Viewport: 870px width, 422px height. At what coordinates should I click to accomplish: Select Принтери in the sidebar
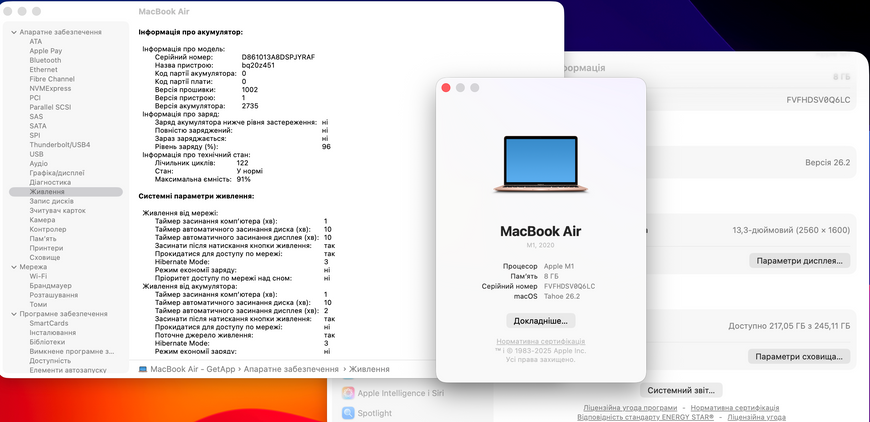[x=46, y=248]
